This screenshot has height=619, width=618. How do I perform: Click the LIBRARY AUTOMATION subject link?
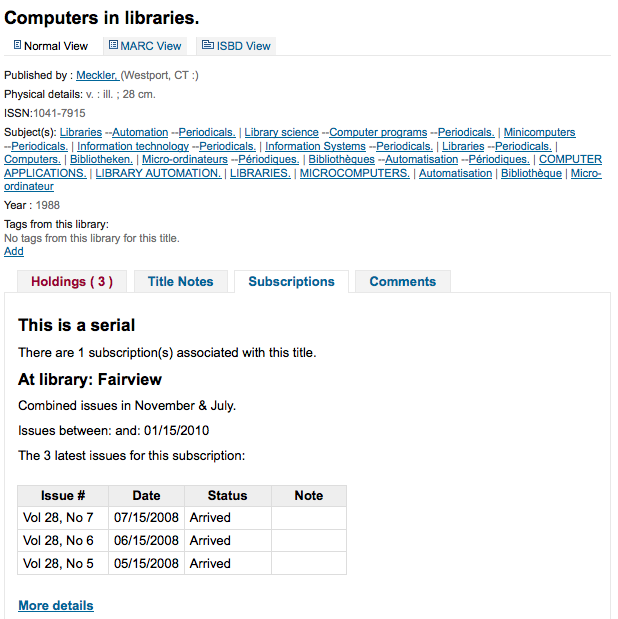click(x=158, y=173)
